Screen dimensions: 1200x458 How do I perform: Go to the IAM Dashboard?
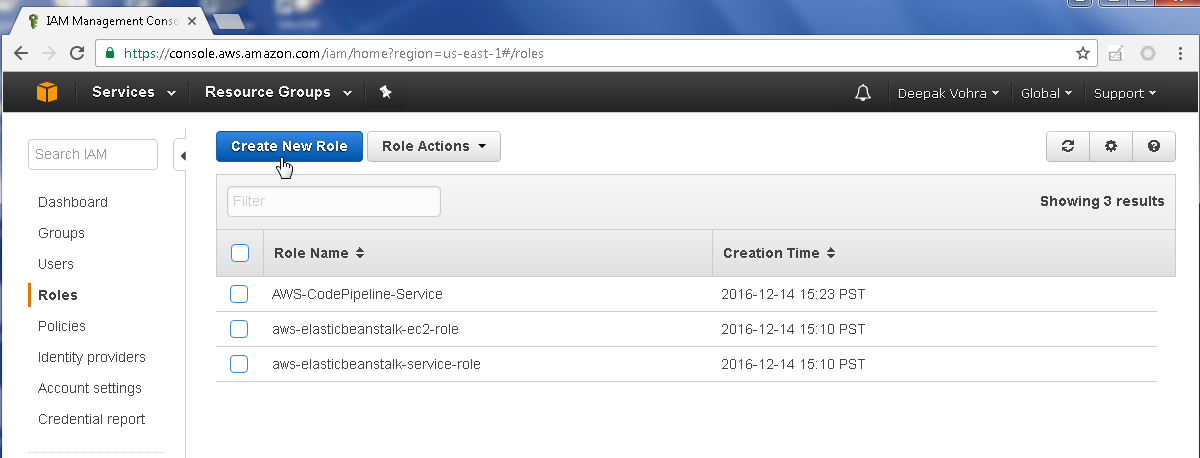[73, 202]
